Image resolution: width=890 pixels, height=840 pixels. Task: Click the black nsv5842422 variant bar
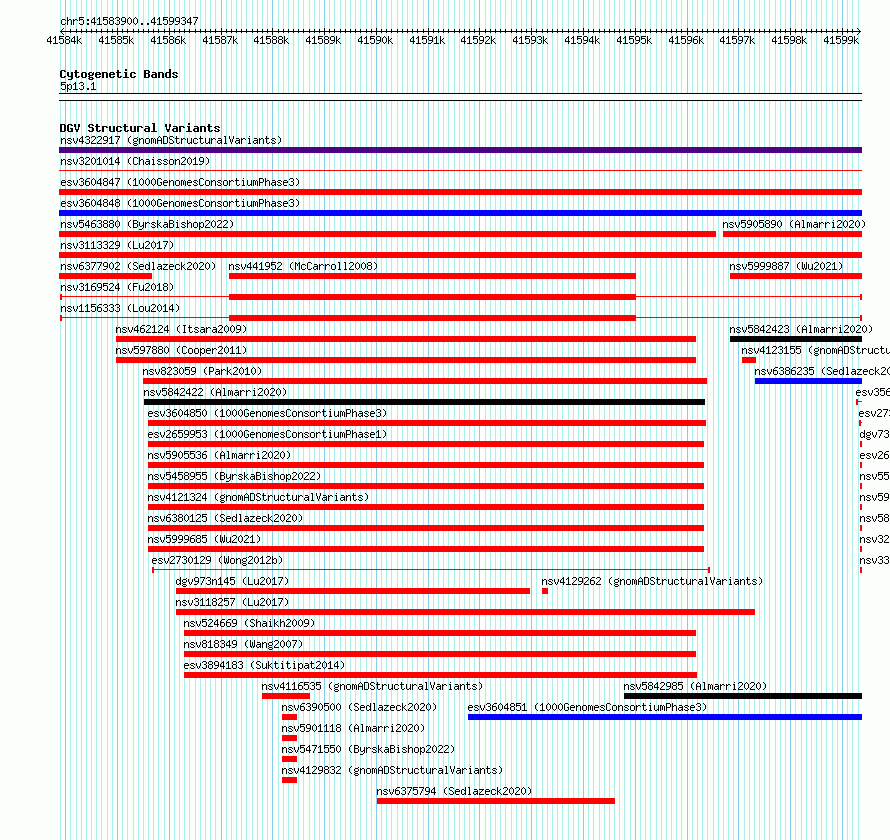coord(425,402)
